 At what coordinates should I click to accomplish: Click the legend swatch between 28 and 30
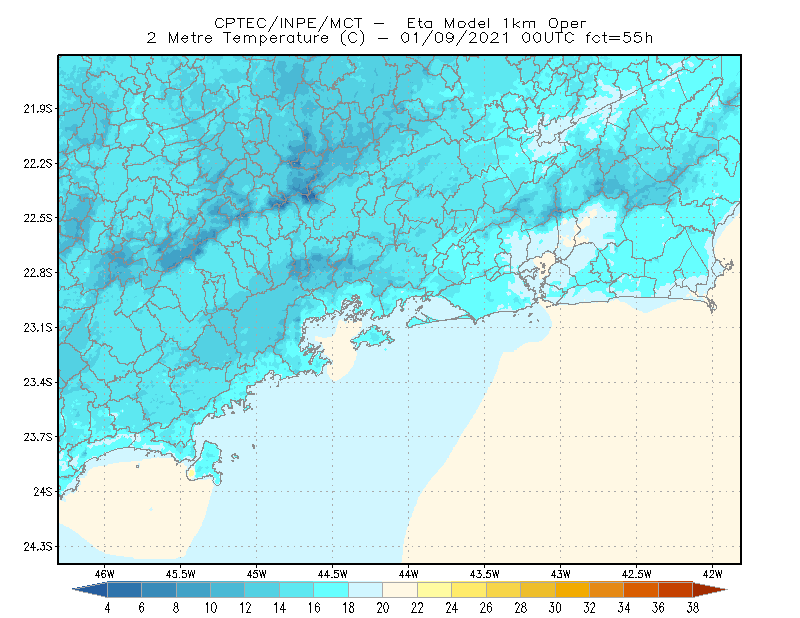[x=538, y=590]
